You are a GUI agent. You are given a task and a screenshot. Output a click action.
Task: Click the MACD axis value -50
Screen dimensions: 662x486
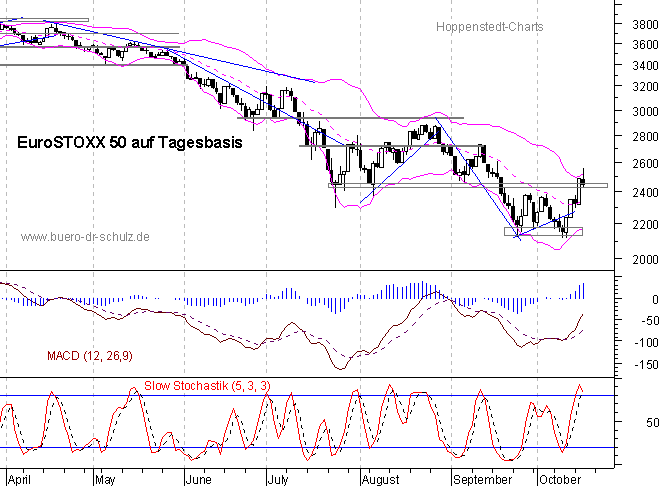click(x=649, y=320)
